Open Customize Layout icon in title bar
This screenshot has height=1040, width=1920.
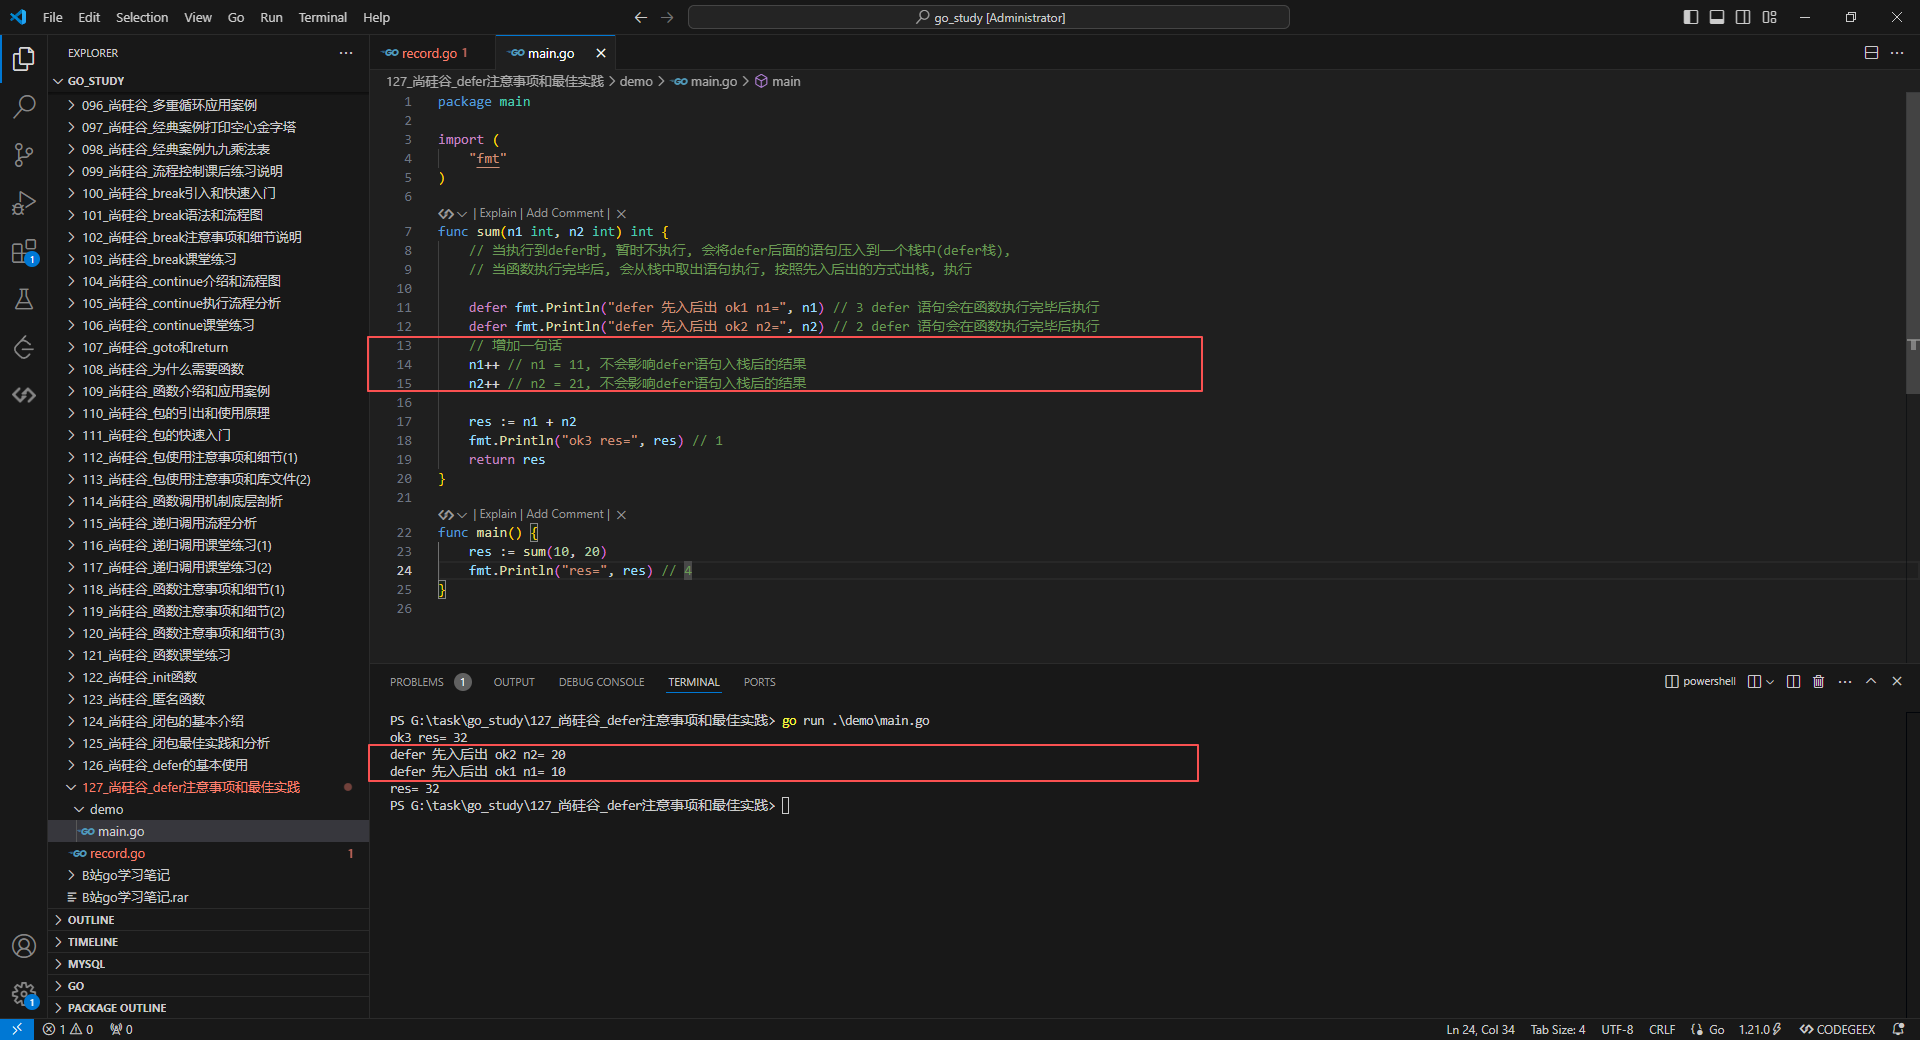pos(1770,17)
